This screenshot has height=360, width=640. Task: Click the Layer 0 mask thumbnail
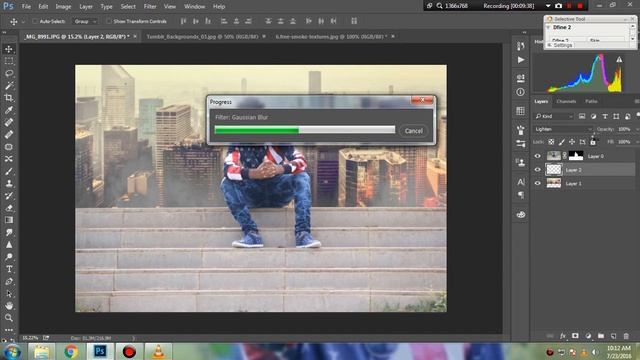click(x=576, y=156)
